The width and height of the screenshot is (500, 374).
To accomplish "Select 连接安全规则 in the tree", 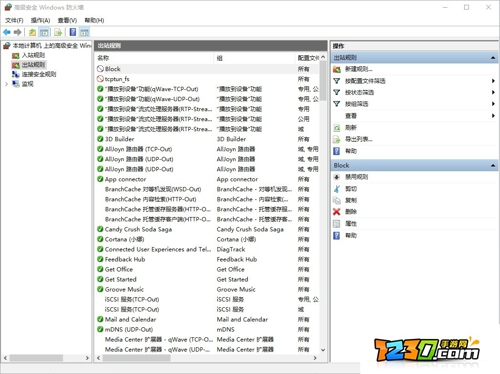I will coord(39,74).
